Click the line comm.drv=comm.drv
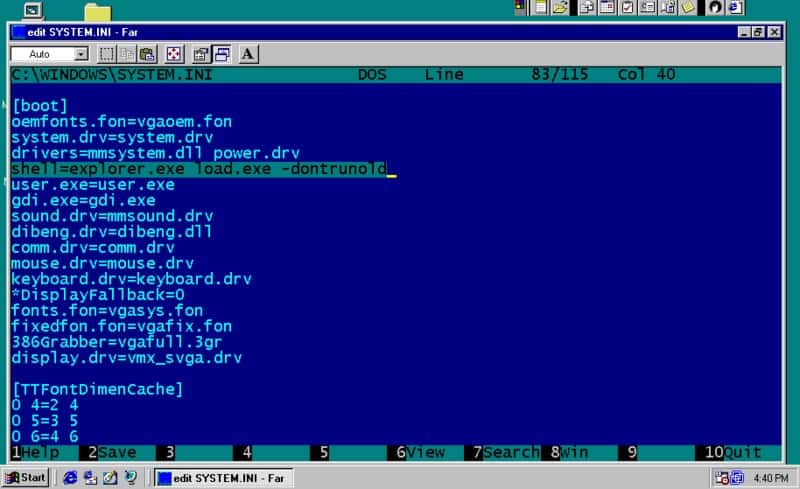 click(x=93, y=248)
